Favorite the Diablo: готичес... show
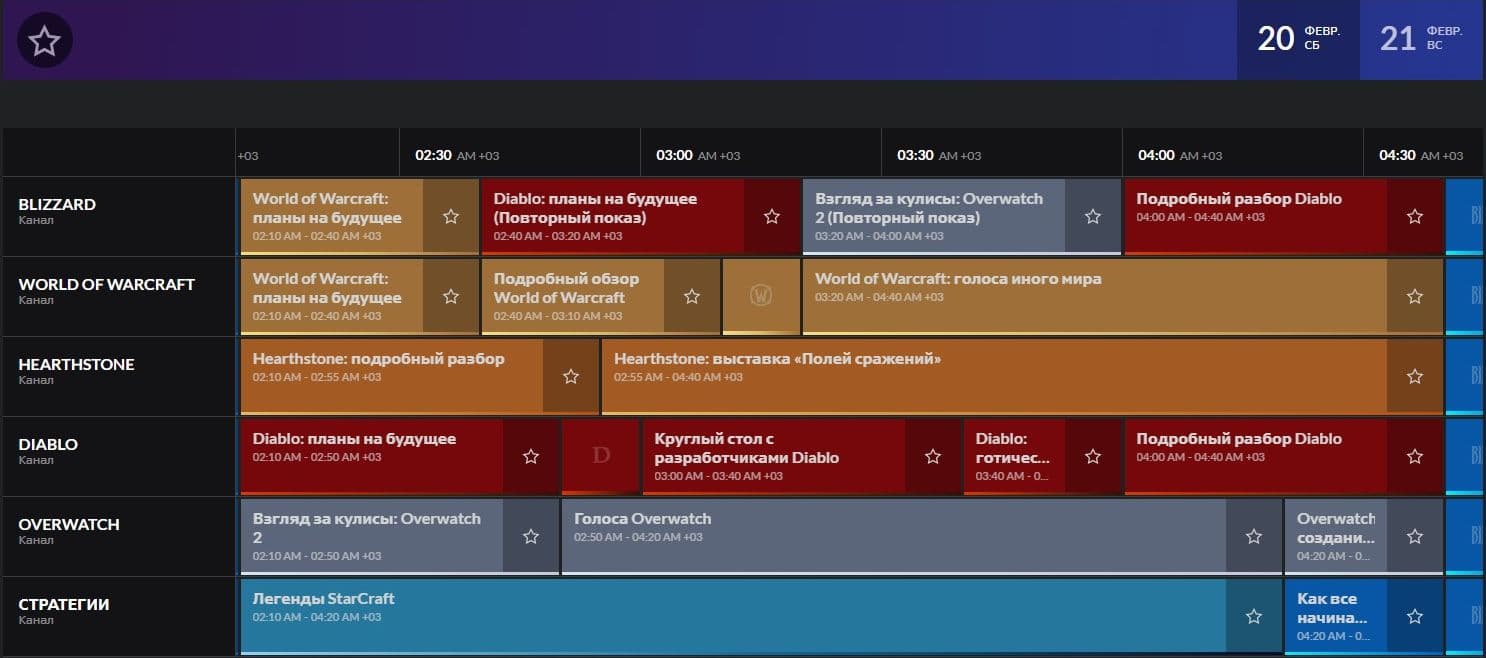The image size is (1486, 658). point(1093,456)
